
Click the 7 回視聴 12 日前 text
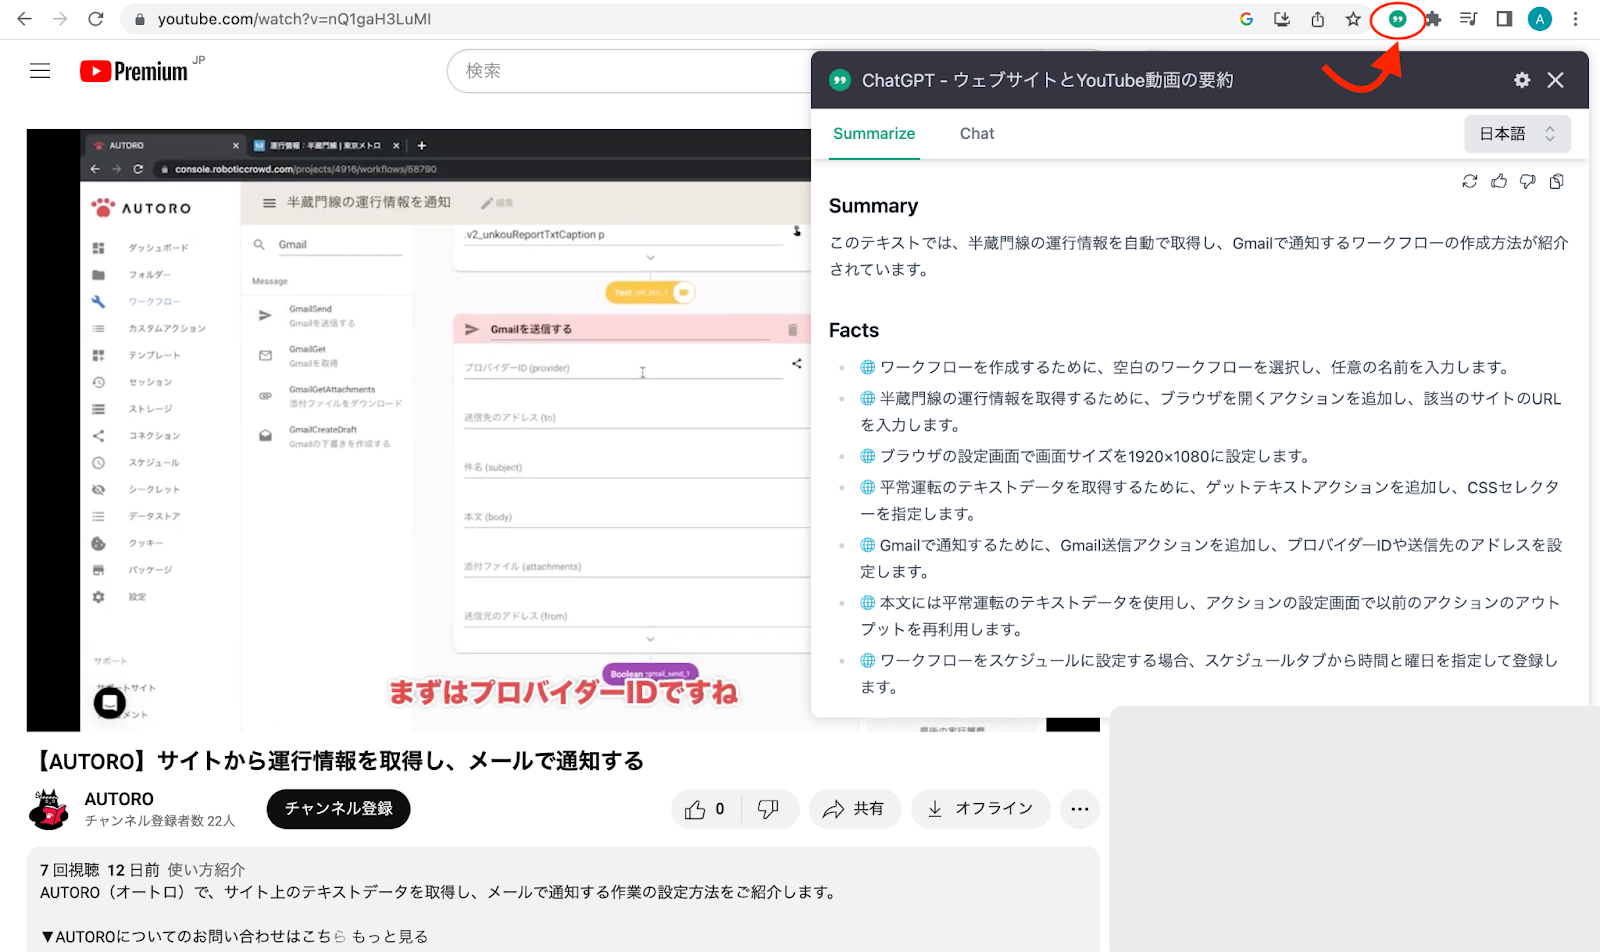pos(100,870)
